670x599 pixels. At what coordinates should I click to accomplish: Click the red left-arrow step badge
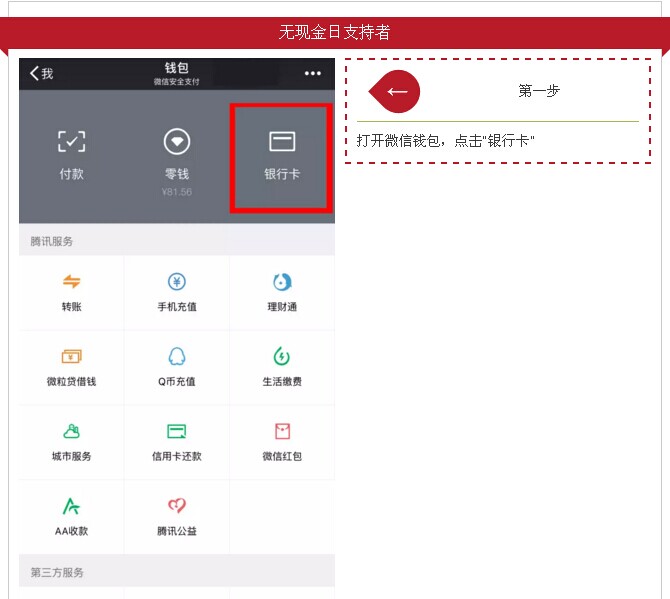[x=394, y=91]
